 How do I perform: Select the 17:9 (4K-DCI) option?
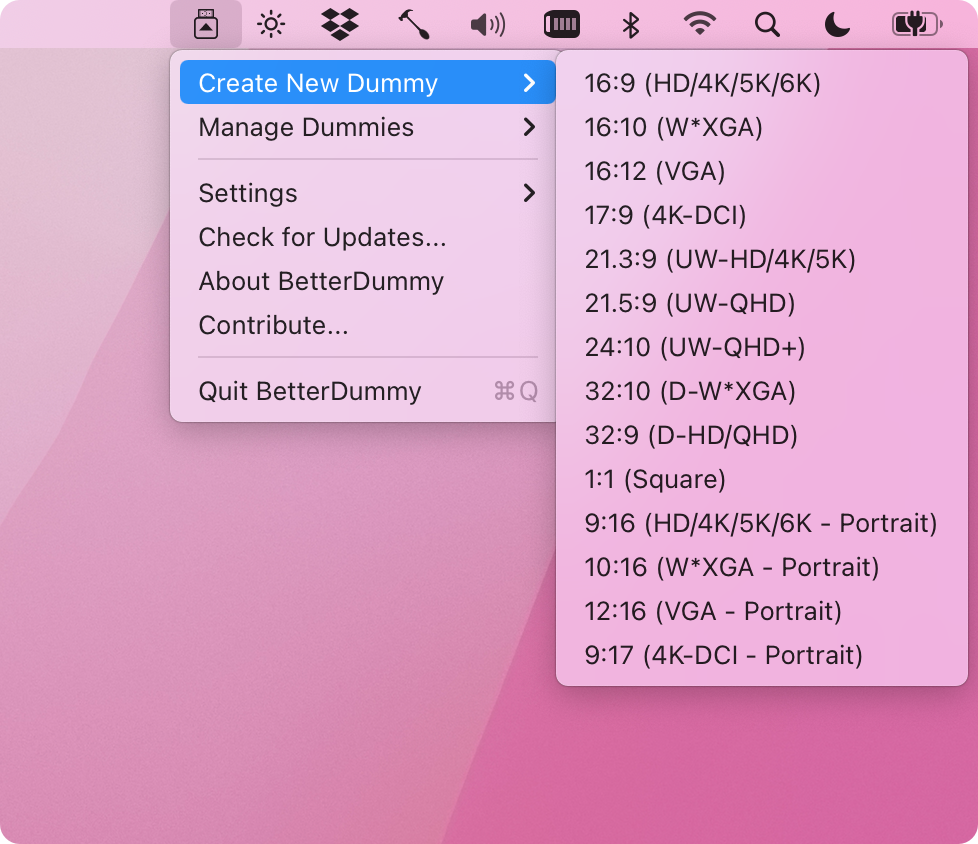pyautogui.click(x=761, y=215)
